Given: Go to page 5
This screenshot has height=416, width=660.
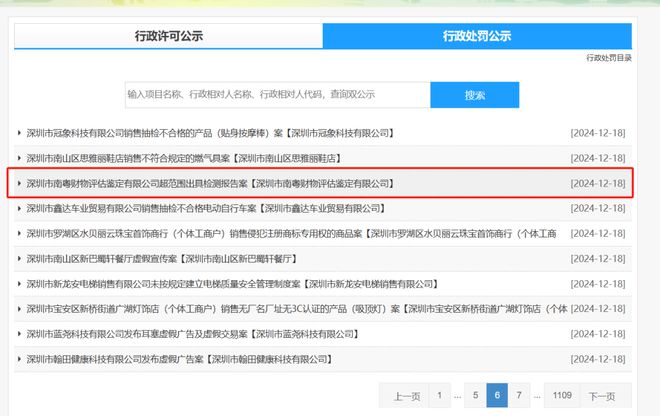Looking at the screenshot, I should [x=475, y=395].
